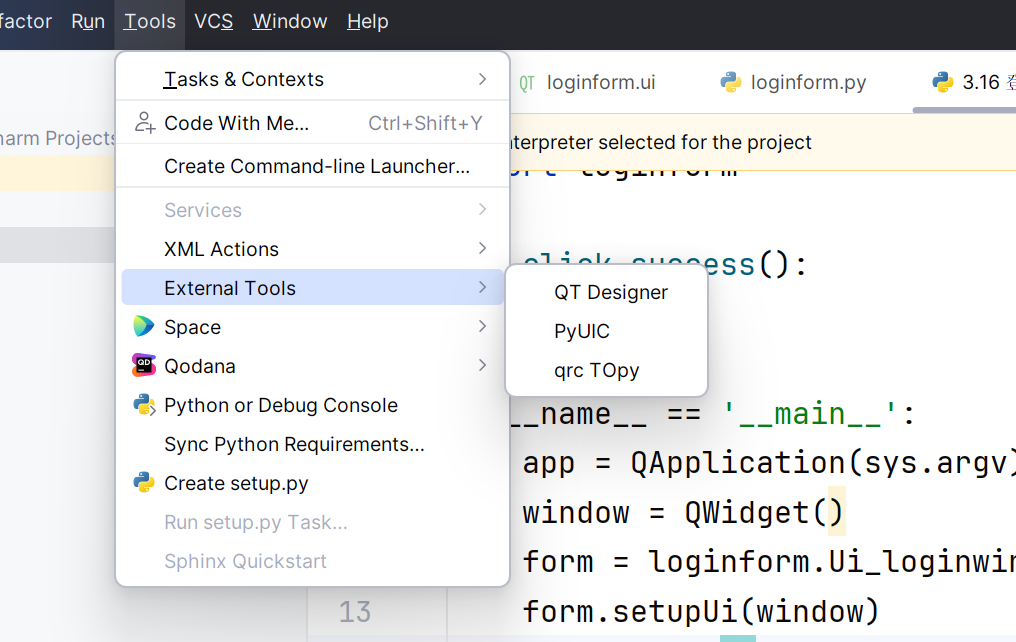
Task: Open the Tools menu in menu bar
Action: point(150,21)
